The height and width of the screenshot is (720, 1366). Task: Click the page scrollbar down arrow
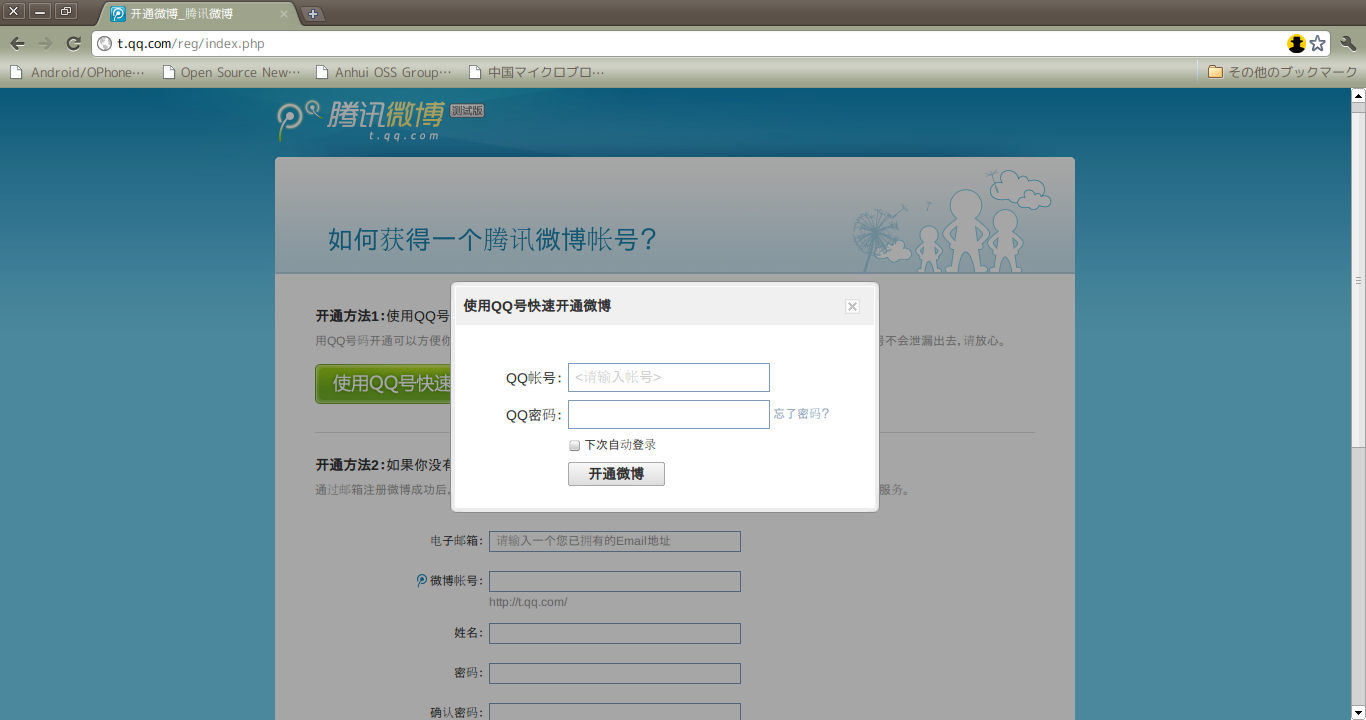click(x=1358, y=712)
